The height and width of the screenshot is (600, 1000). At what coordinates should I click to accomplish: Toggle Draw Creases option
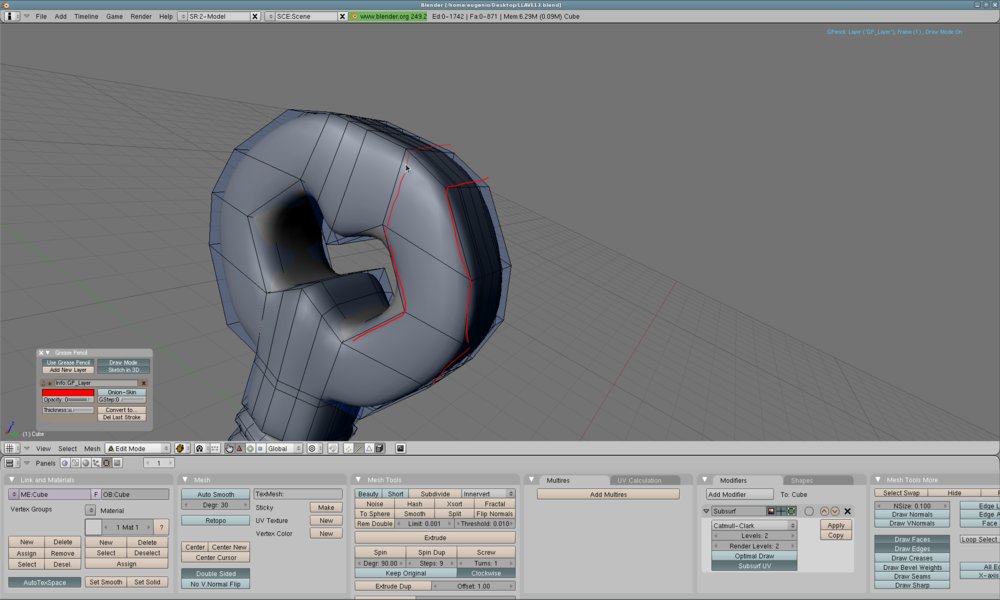coord(912,558)
